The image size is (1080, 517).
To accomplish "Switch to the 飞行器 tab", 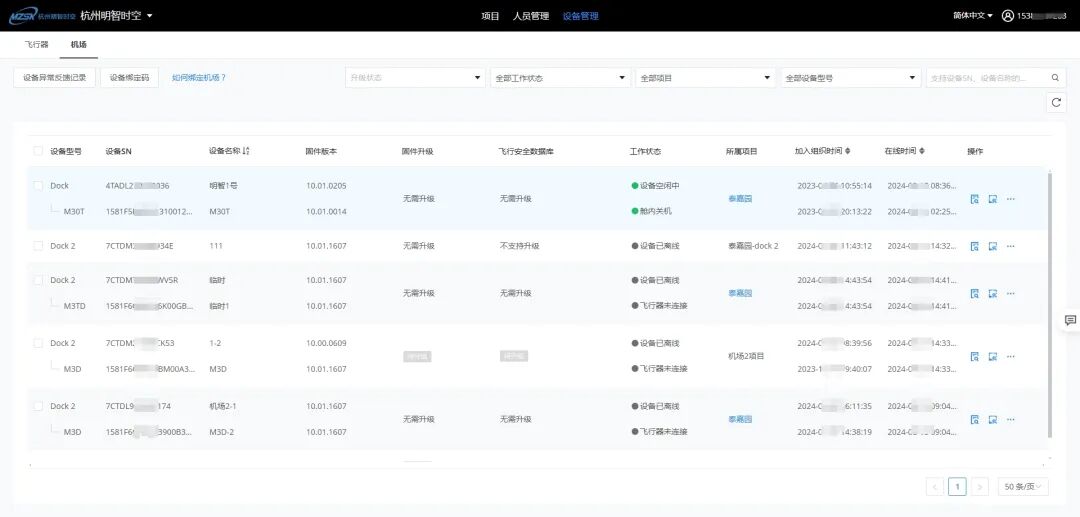I will [x=37, y=44].
